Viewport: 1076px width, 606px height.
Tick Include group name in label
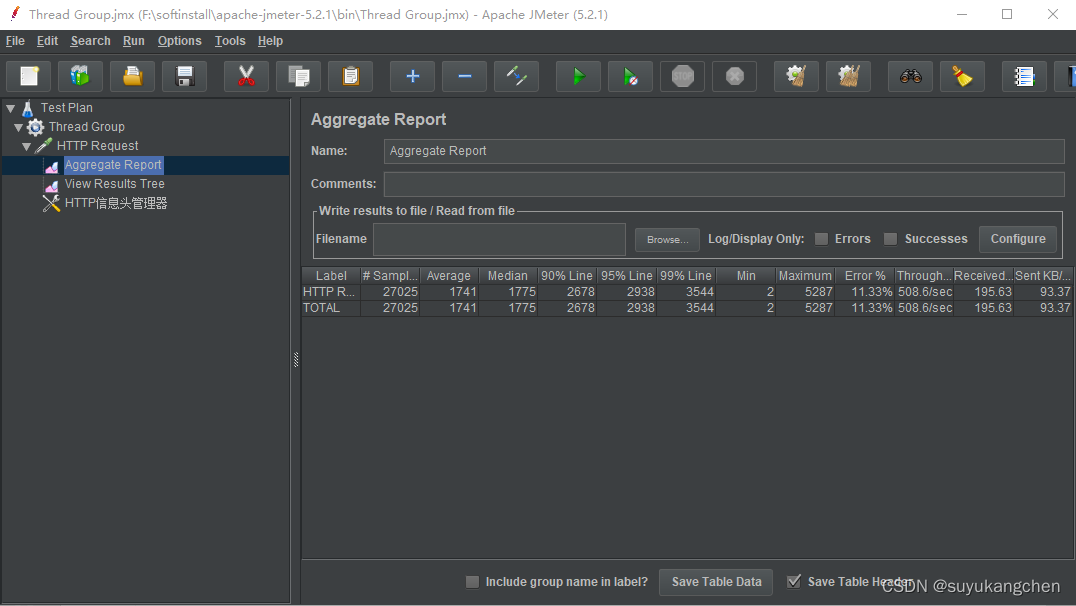(x=472, y=582)
